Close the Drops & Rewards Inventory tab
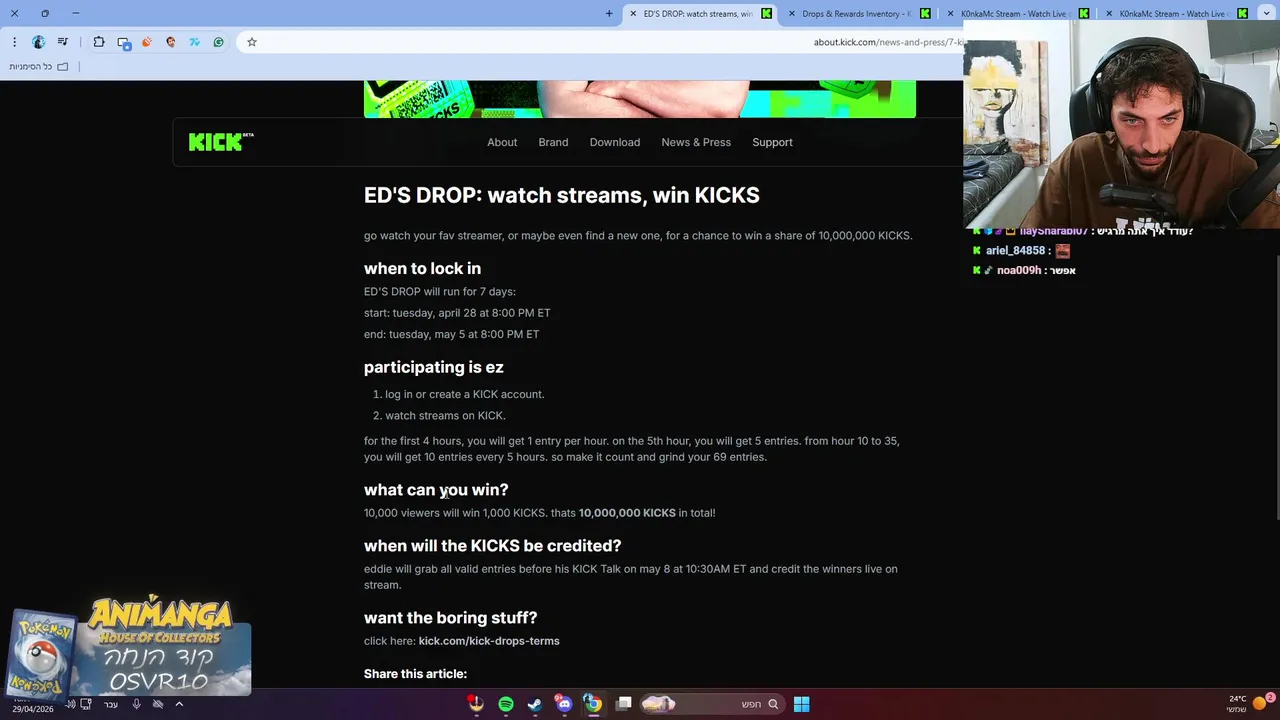This screenshot has height=720, width=1280. [792, 13]
